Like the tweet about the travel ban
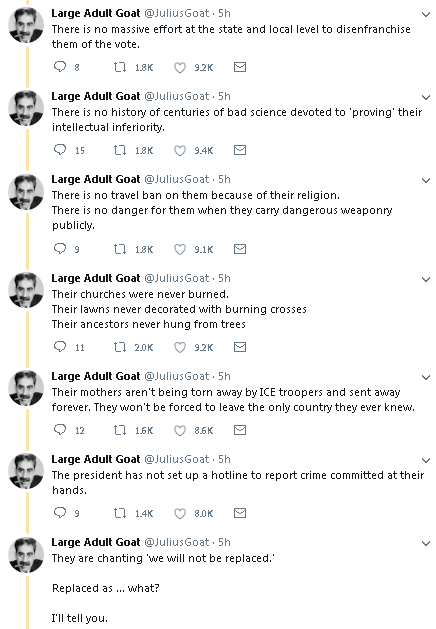The width and height of the screenshot is (436, 629). [x=180, y=249]
